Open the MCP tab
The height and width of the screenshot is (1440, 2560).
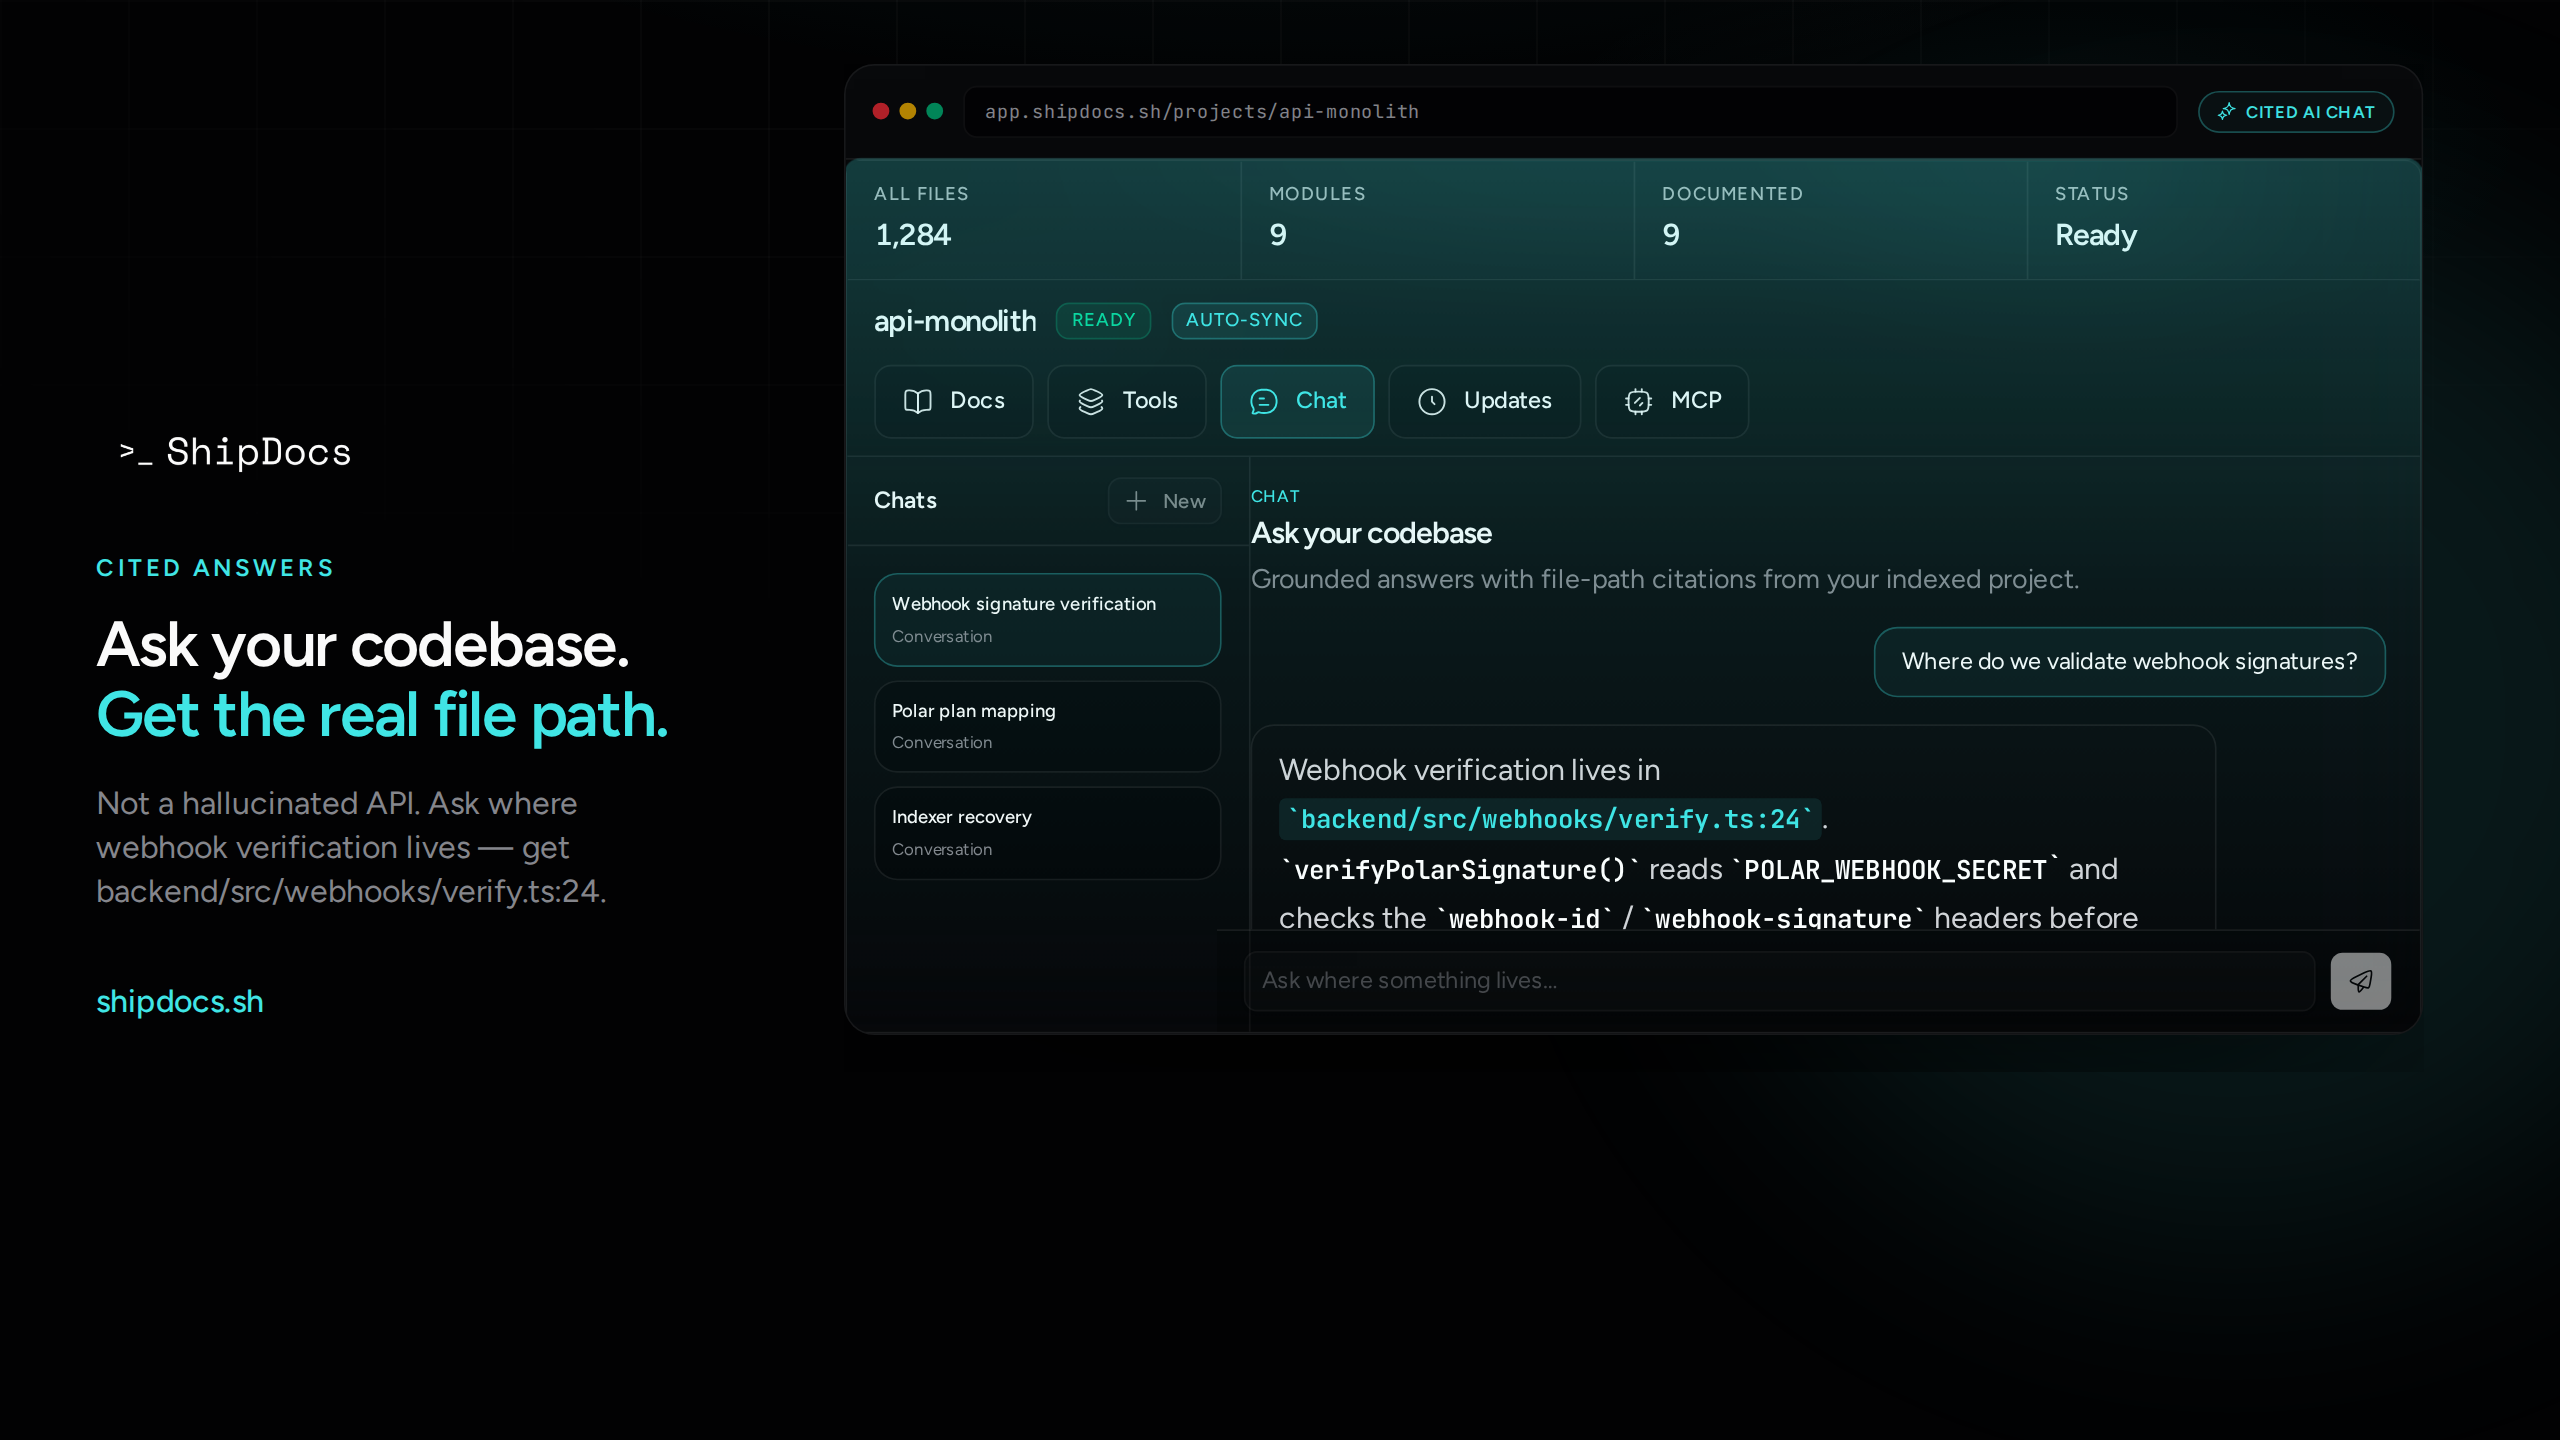tap(1672, 401)
